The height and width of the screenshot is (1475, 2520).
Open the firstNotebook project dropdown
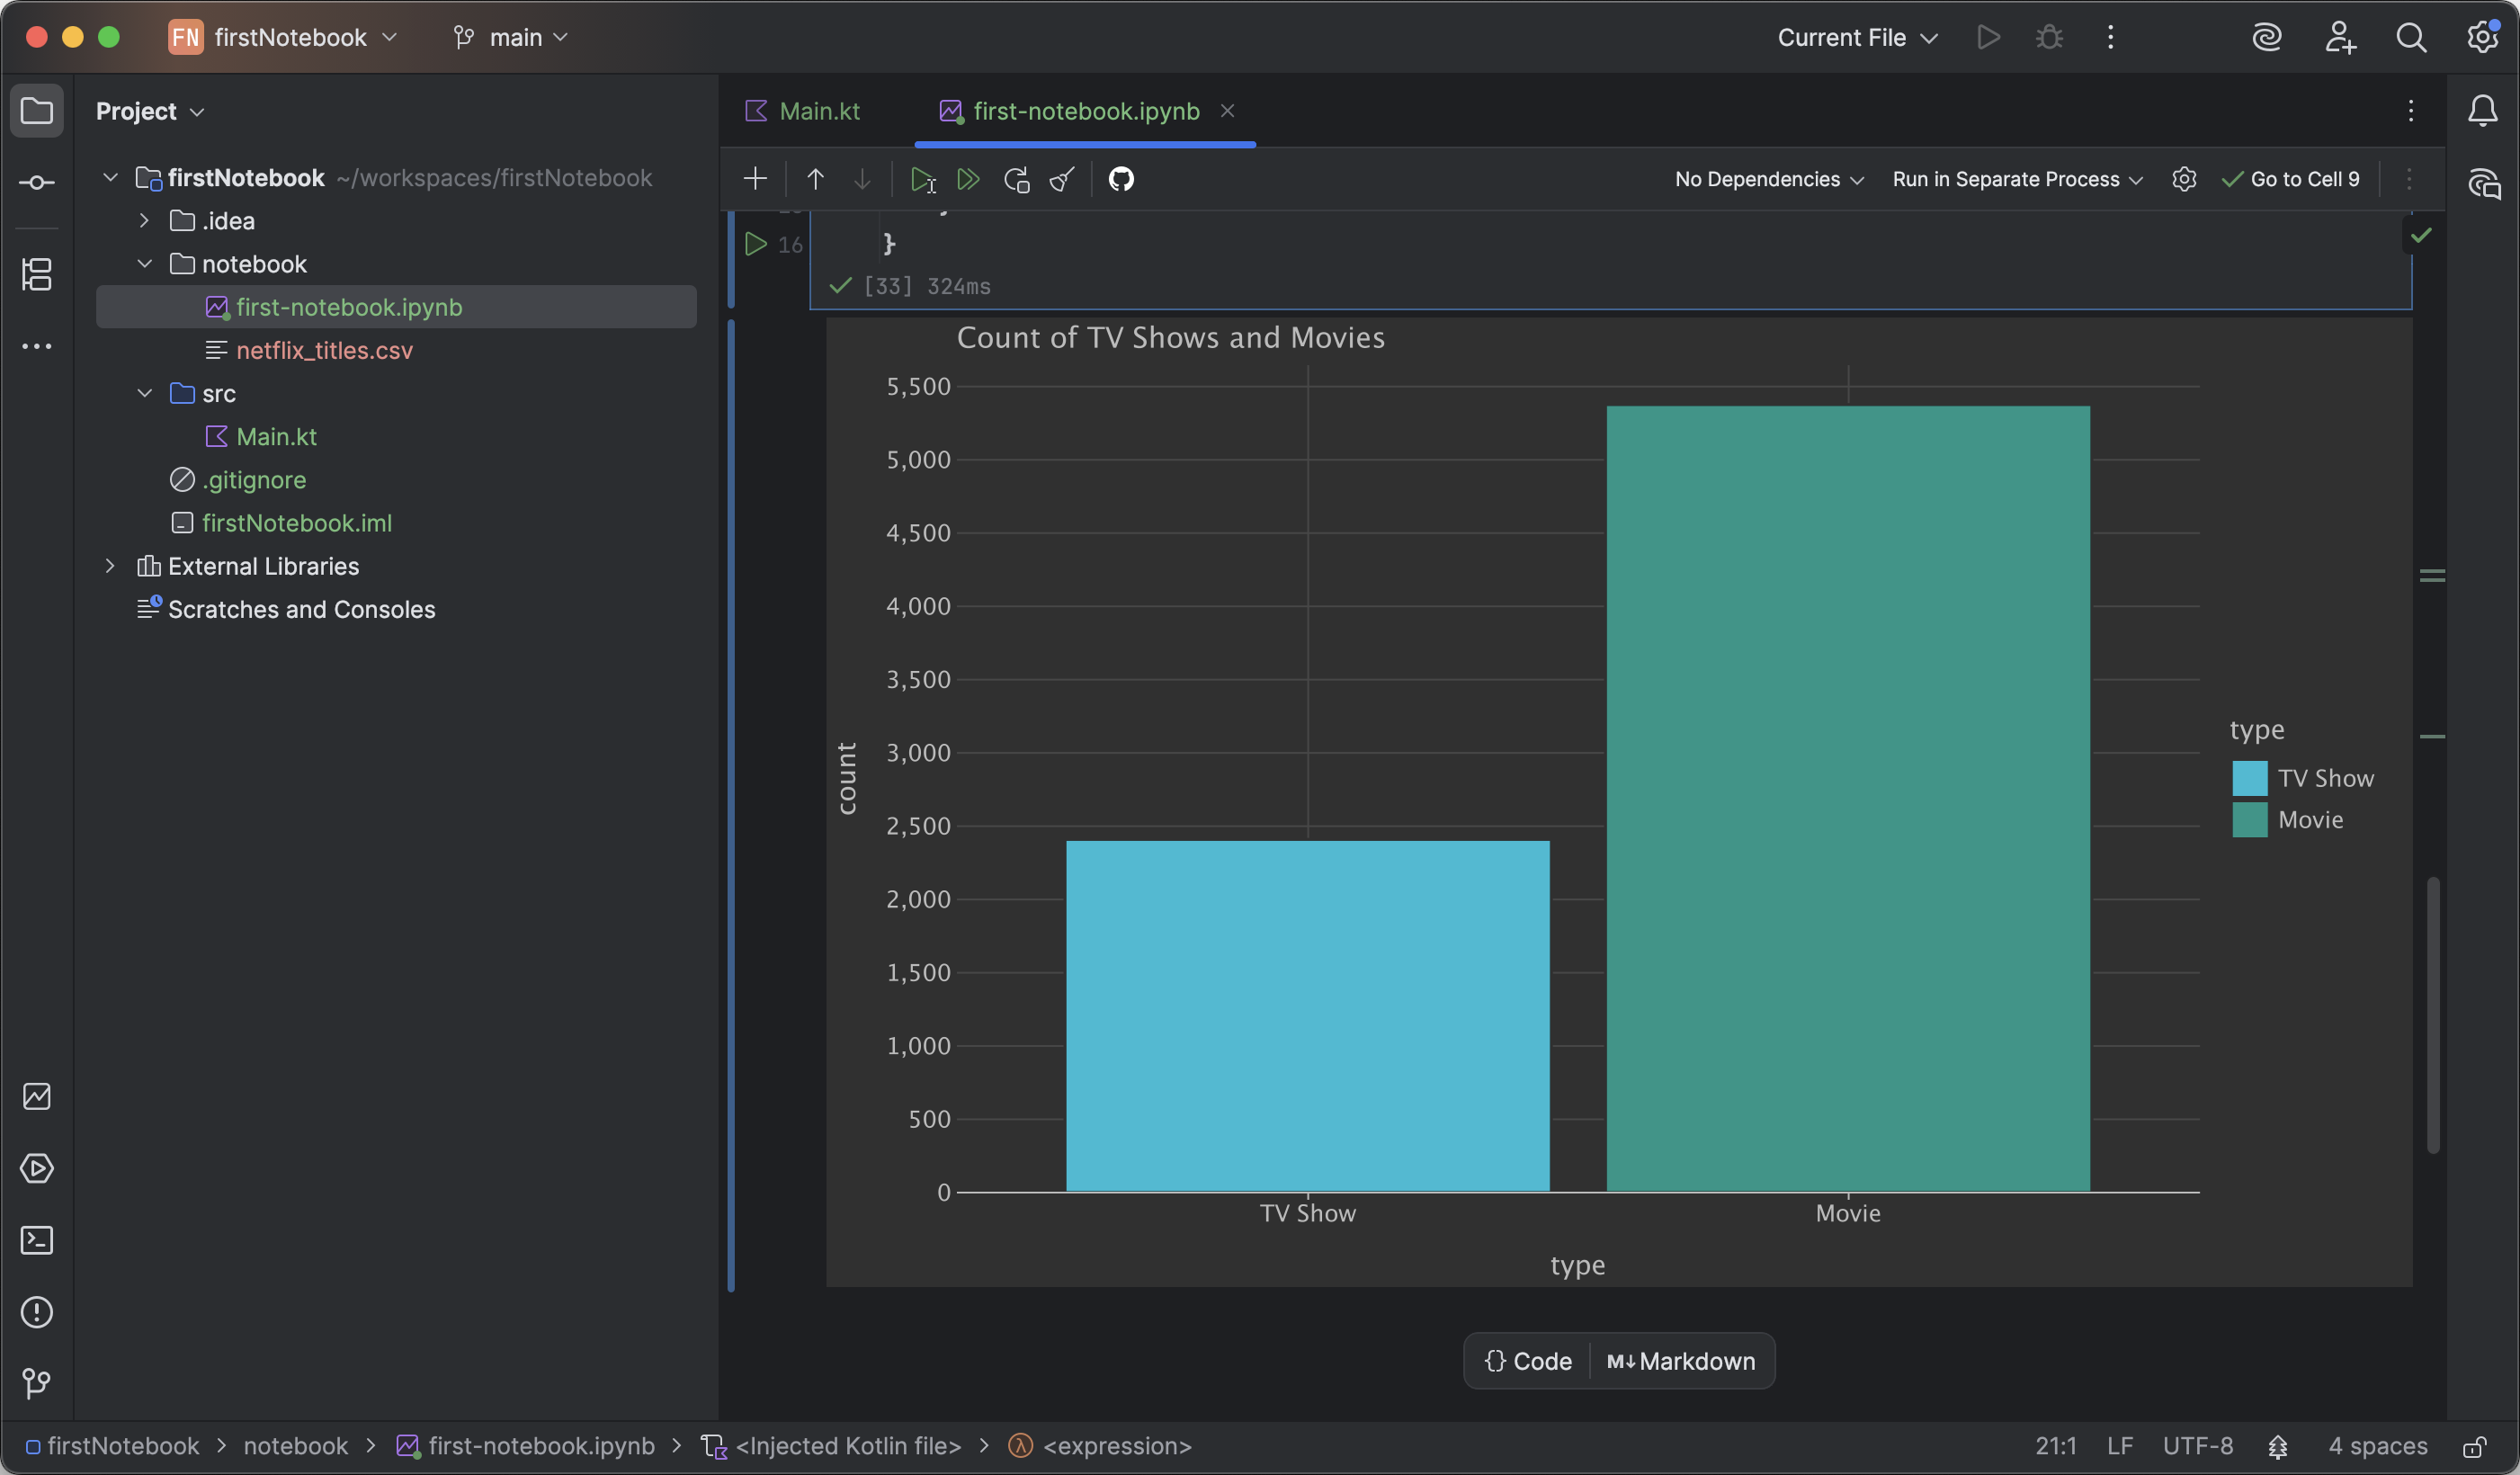[x=284, y=37]
